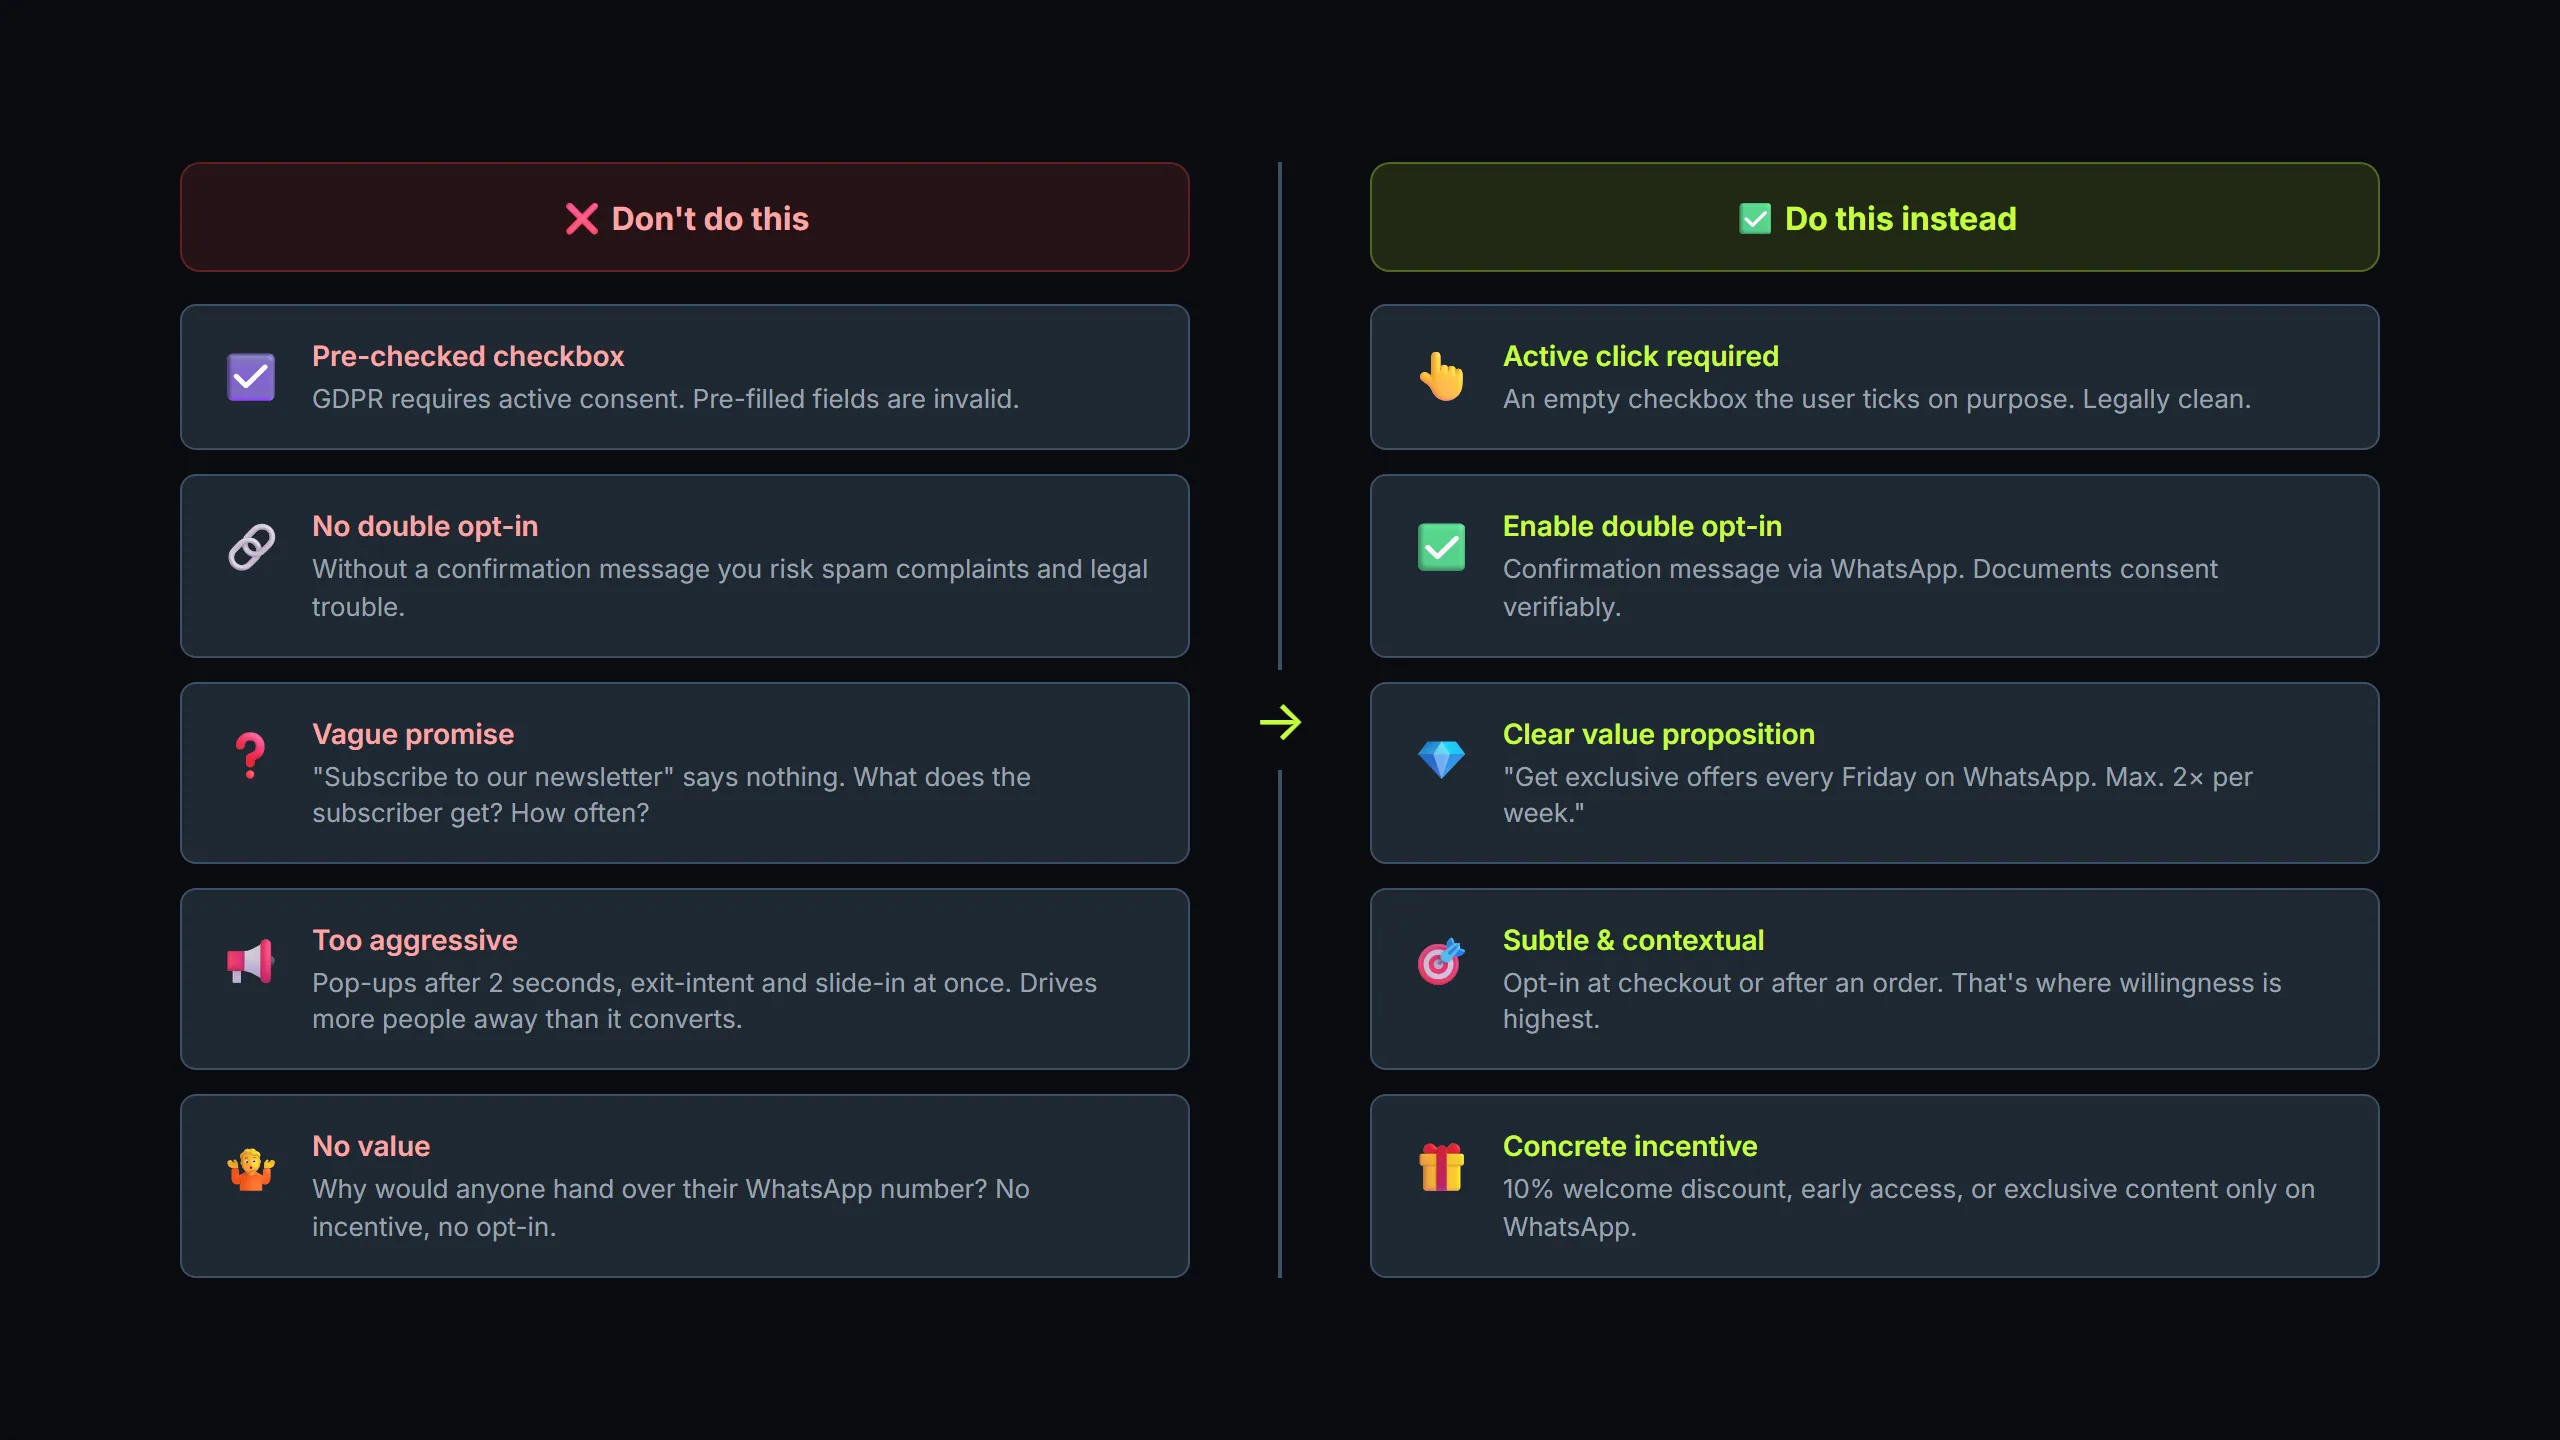Click the target bullseye icon

1441,961
